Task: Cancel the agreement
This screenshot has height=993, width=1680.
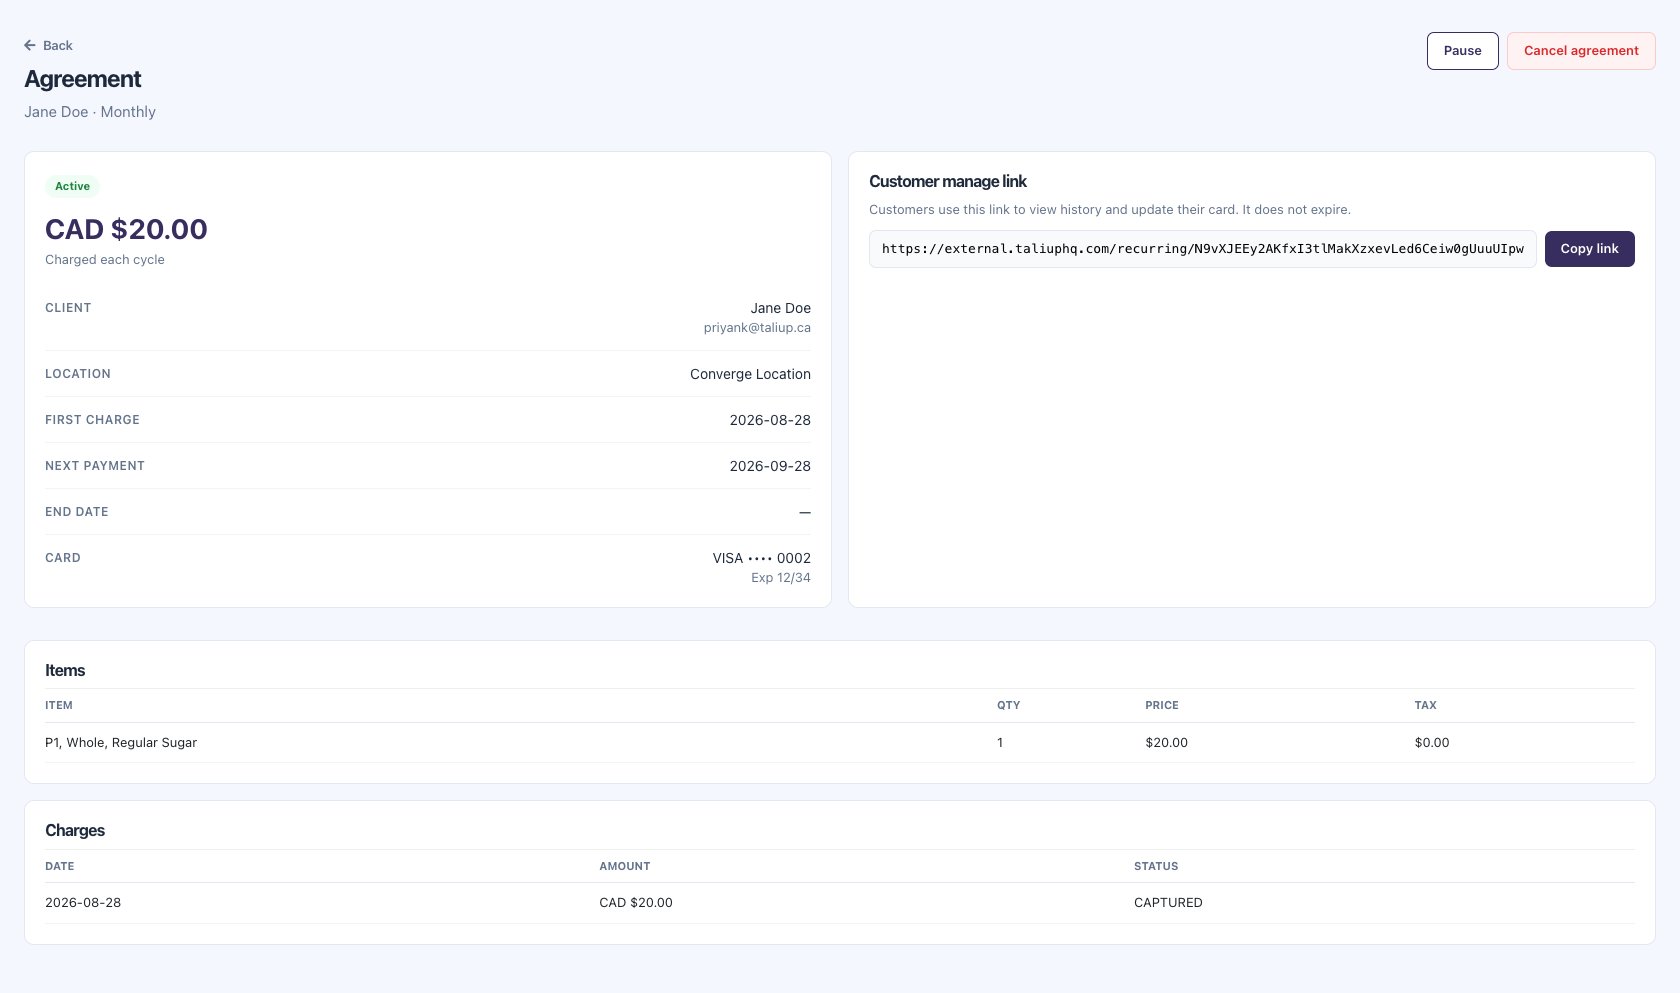Action: click(x=1581, y=51)
